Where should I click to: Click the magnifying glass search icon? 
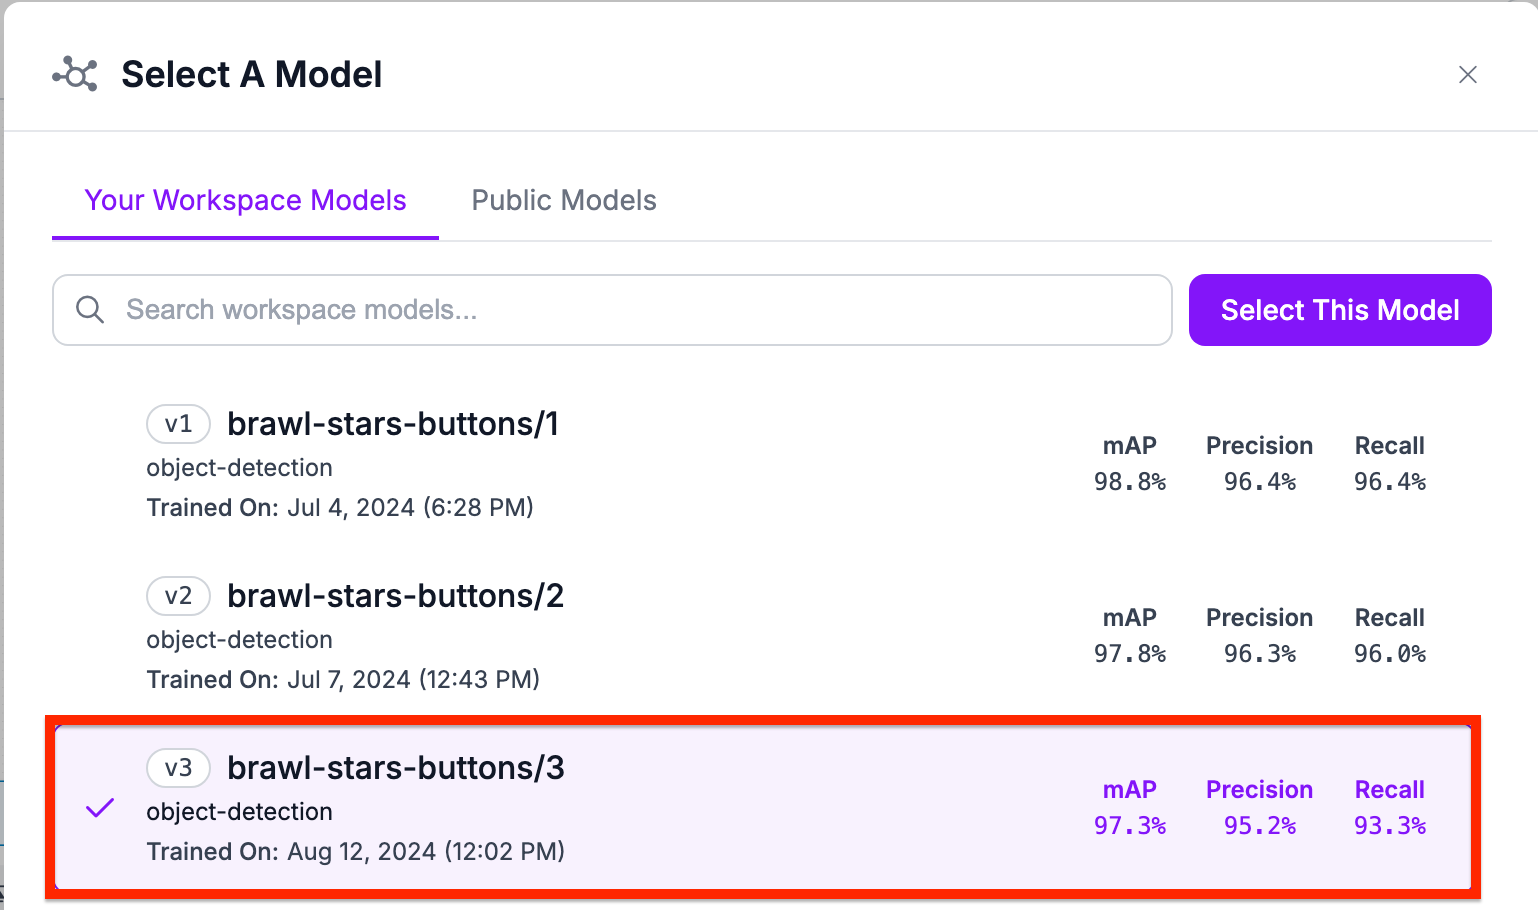90,310
